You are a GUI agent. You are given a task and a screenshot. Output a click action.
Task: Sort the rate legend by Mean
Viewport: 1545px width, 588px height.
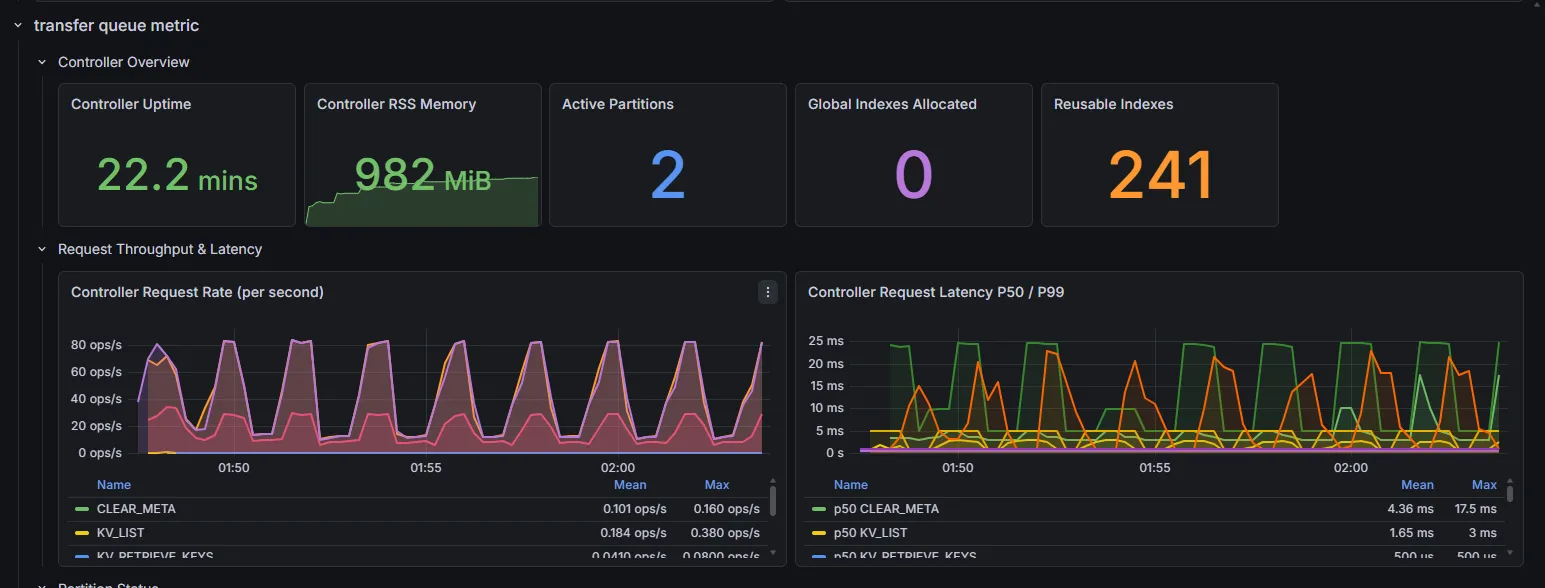coord(630,484)
